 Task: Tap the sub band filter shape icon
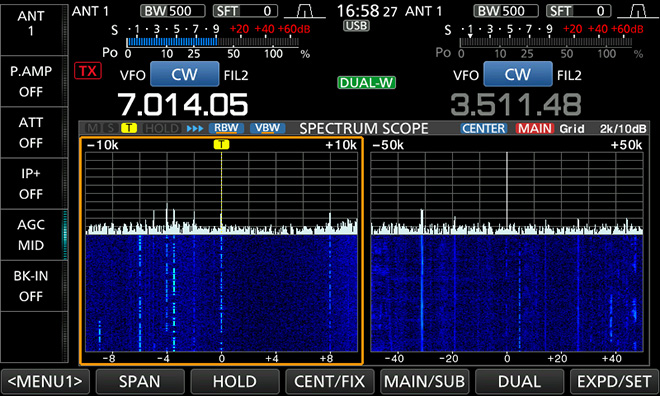[638, 11]
